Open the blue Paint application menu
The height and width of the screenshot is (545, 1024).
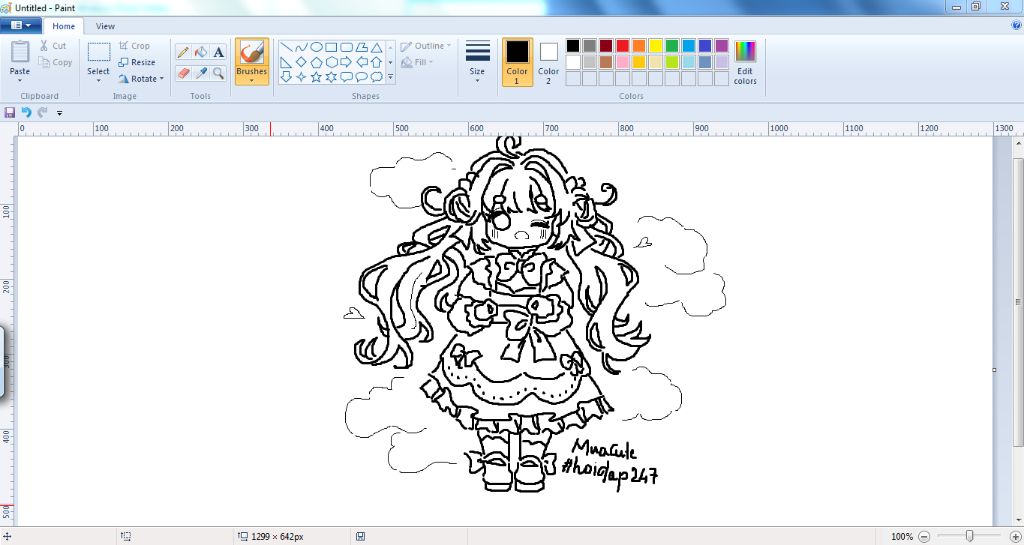[21, 25]
